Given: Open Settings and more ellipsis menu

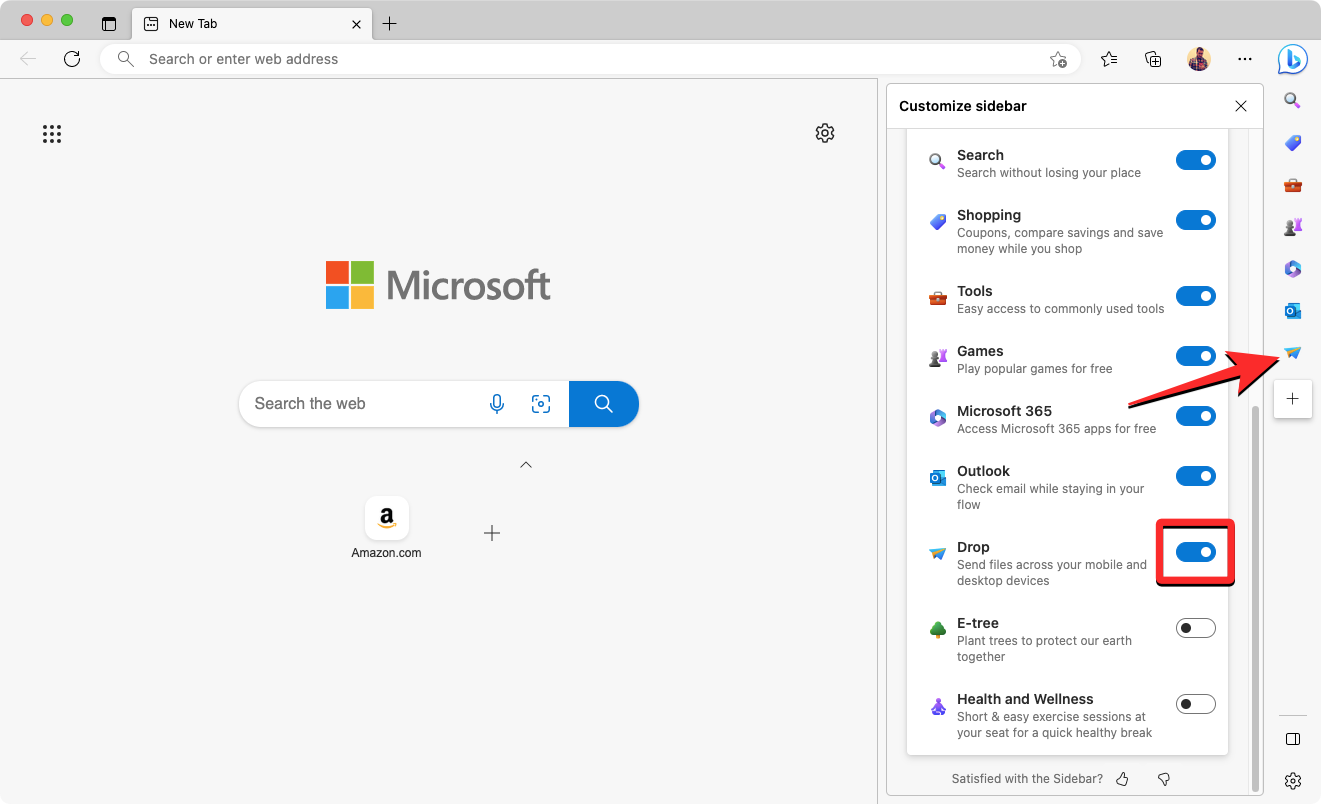Looking at the screenshot, I should 1244,60.
